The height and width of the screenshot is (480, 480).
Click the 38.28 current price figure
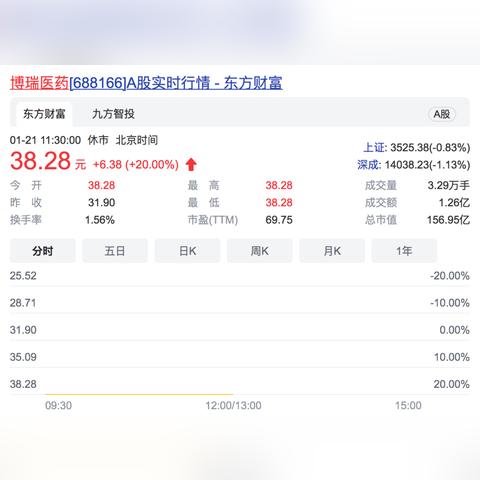[x=40, y=161]
